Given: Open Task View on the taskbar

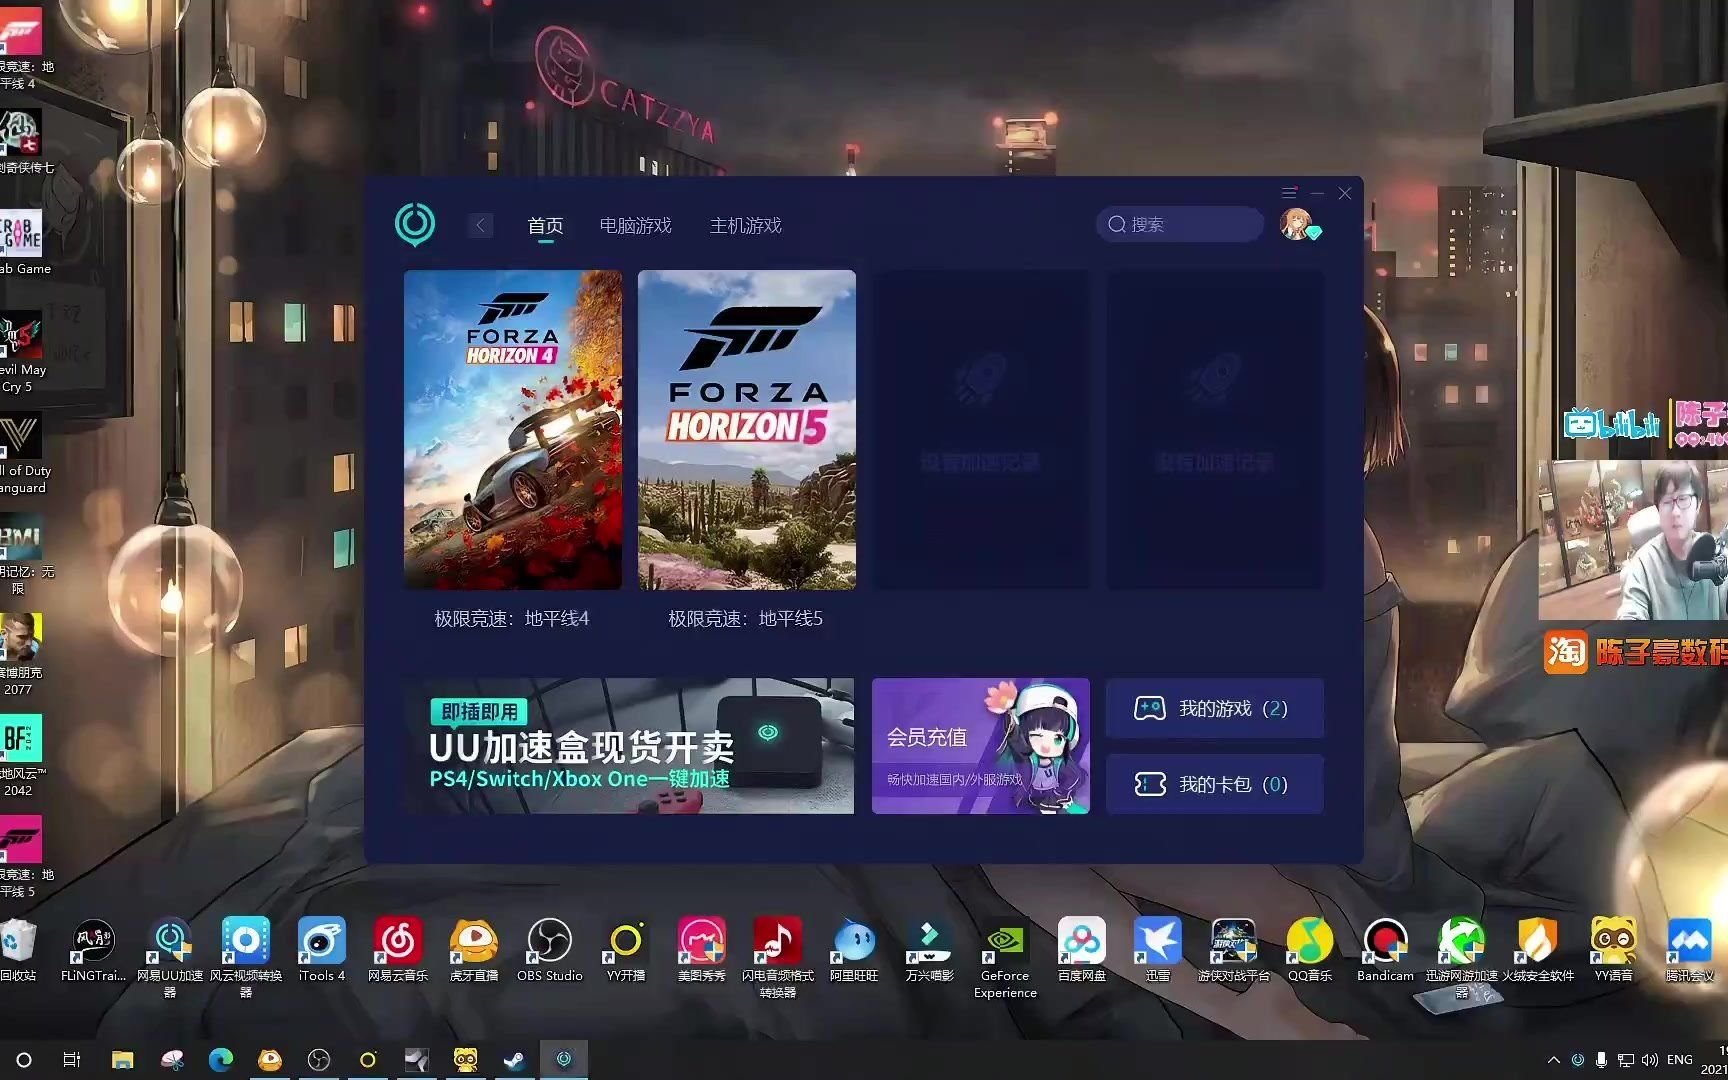Looking at the screenshot, I should pyautogui.click(x=72, y=1060).
